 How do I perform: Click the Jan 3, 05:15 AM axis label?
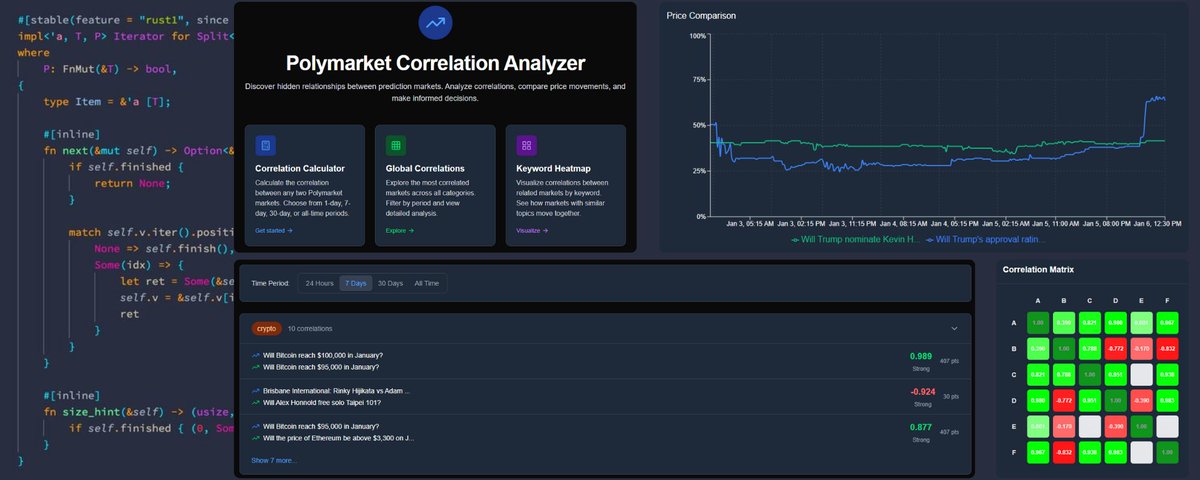tap(748, 223)
